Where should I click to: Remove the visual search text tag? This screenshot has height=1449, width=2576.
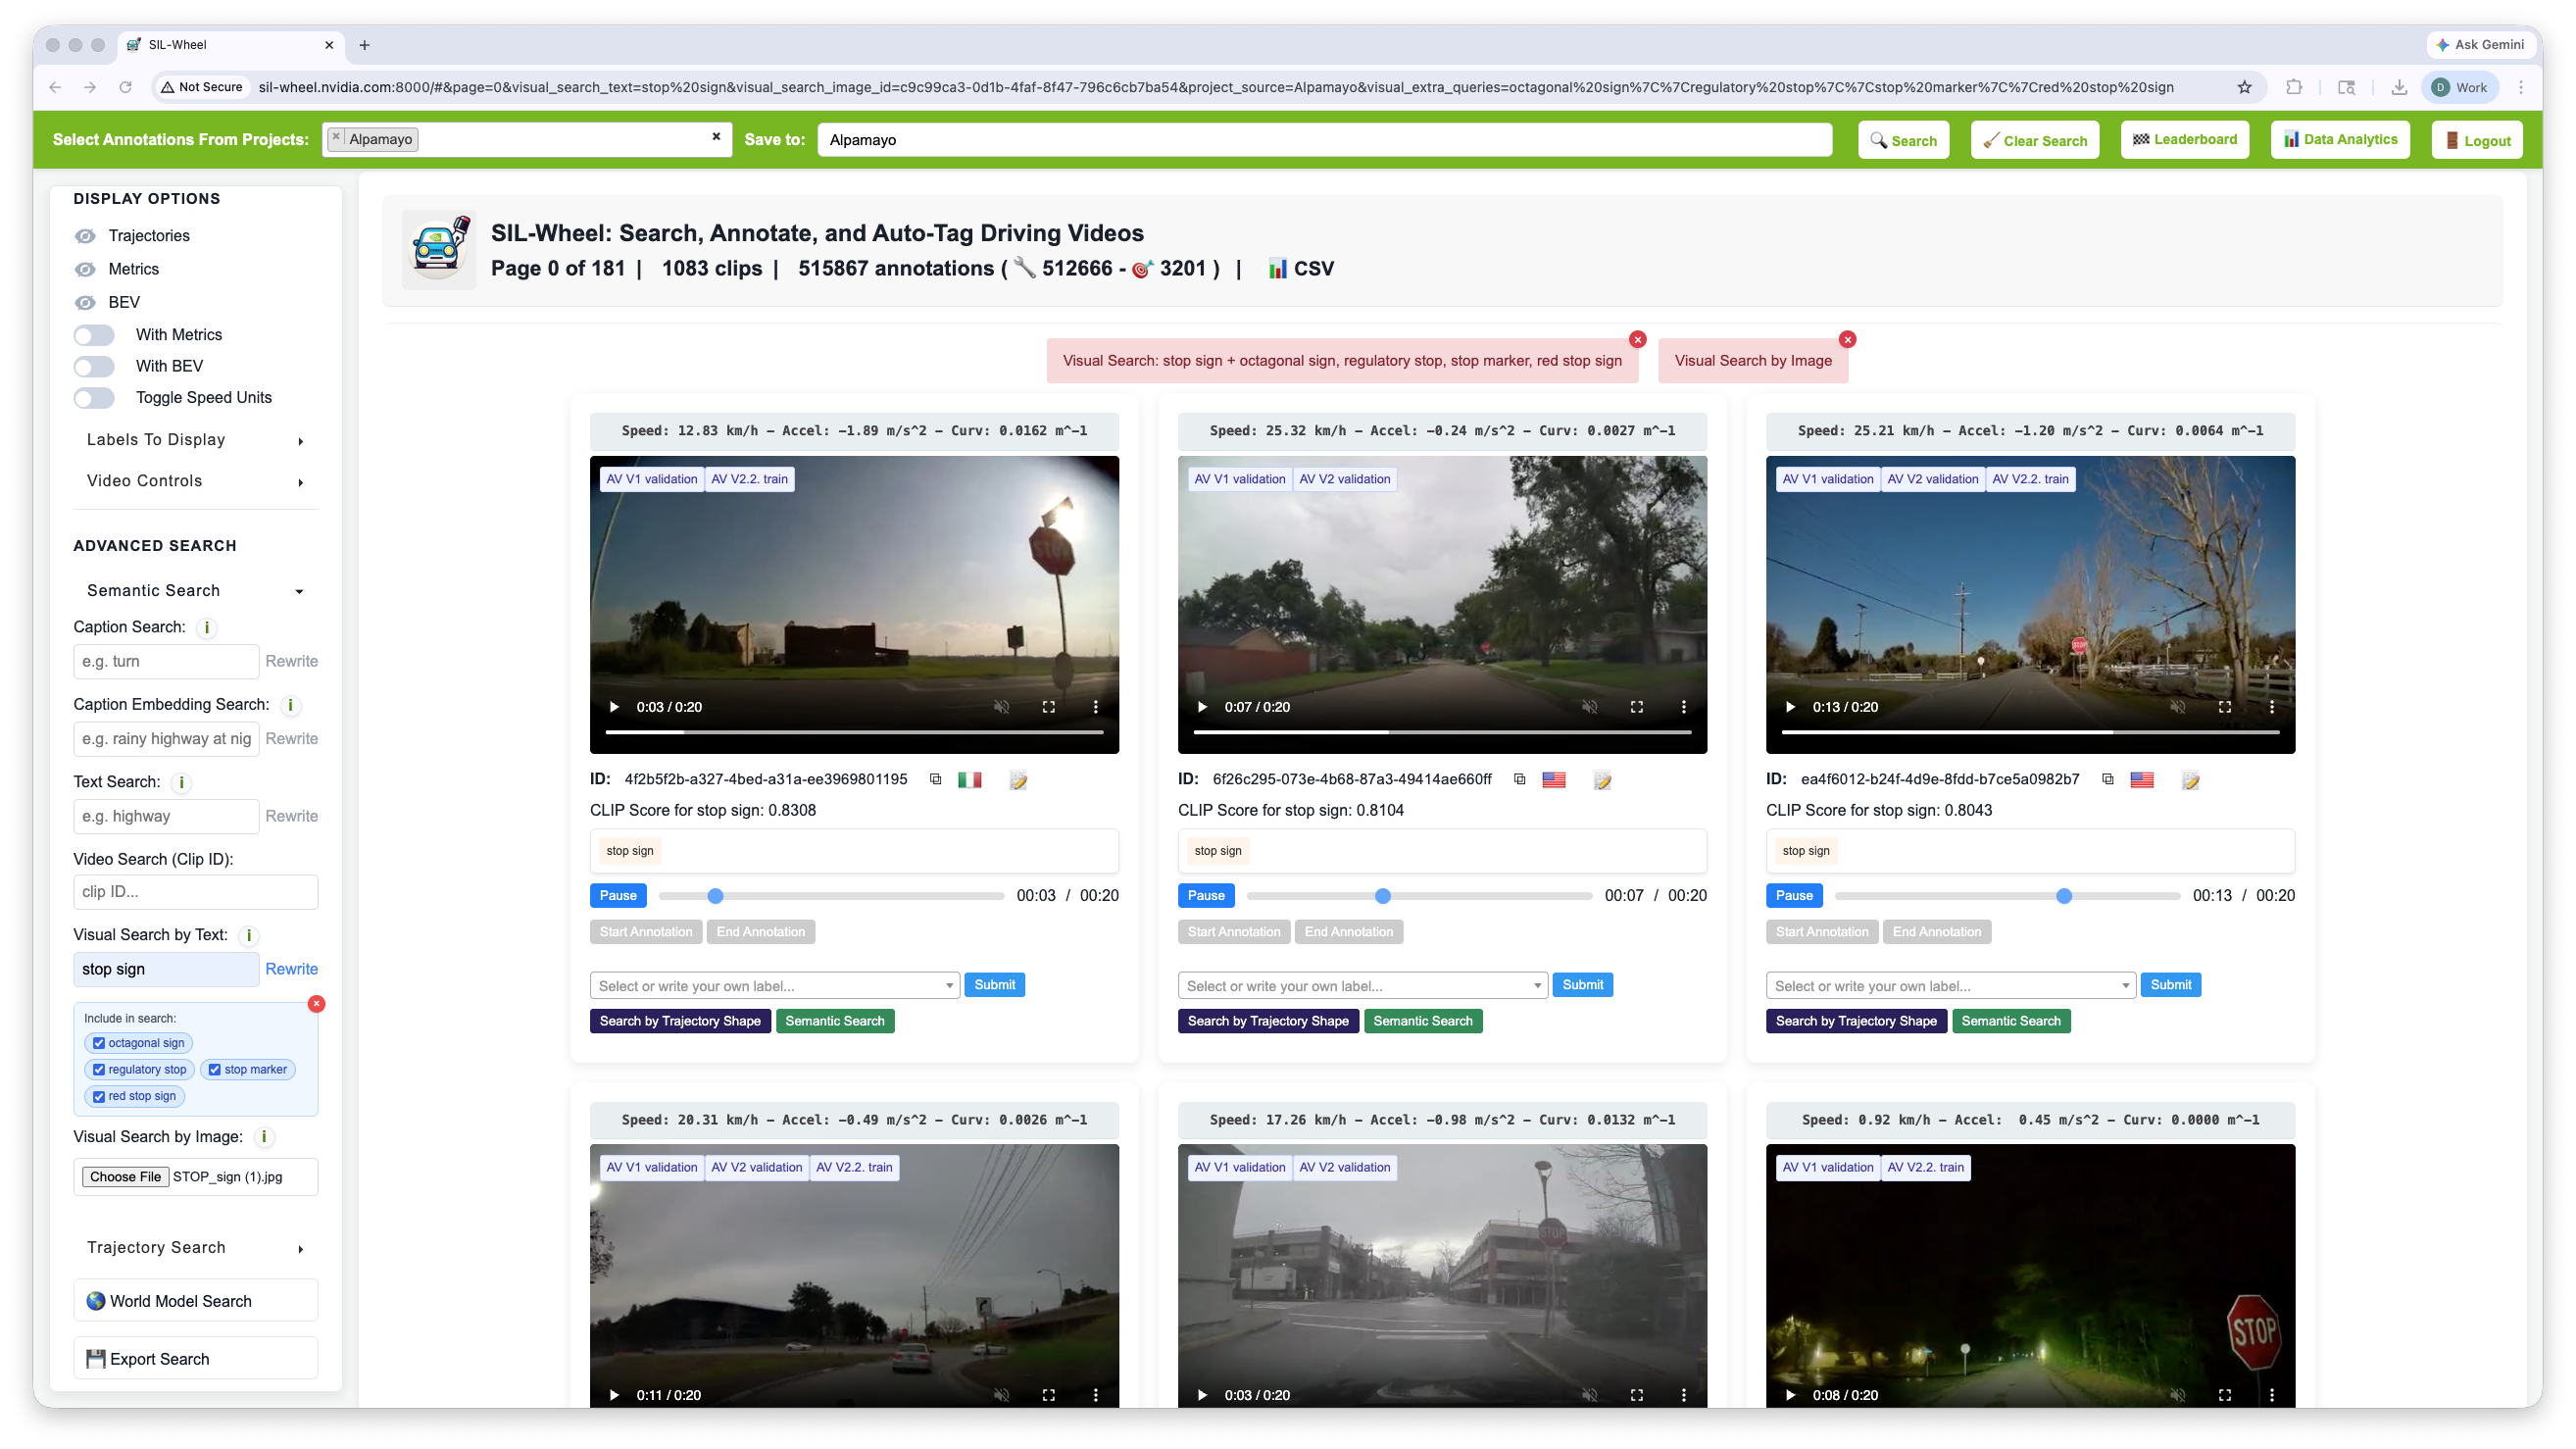pos(1637,340)
